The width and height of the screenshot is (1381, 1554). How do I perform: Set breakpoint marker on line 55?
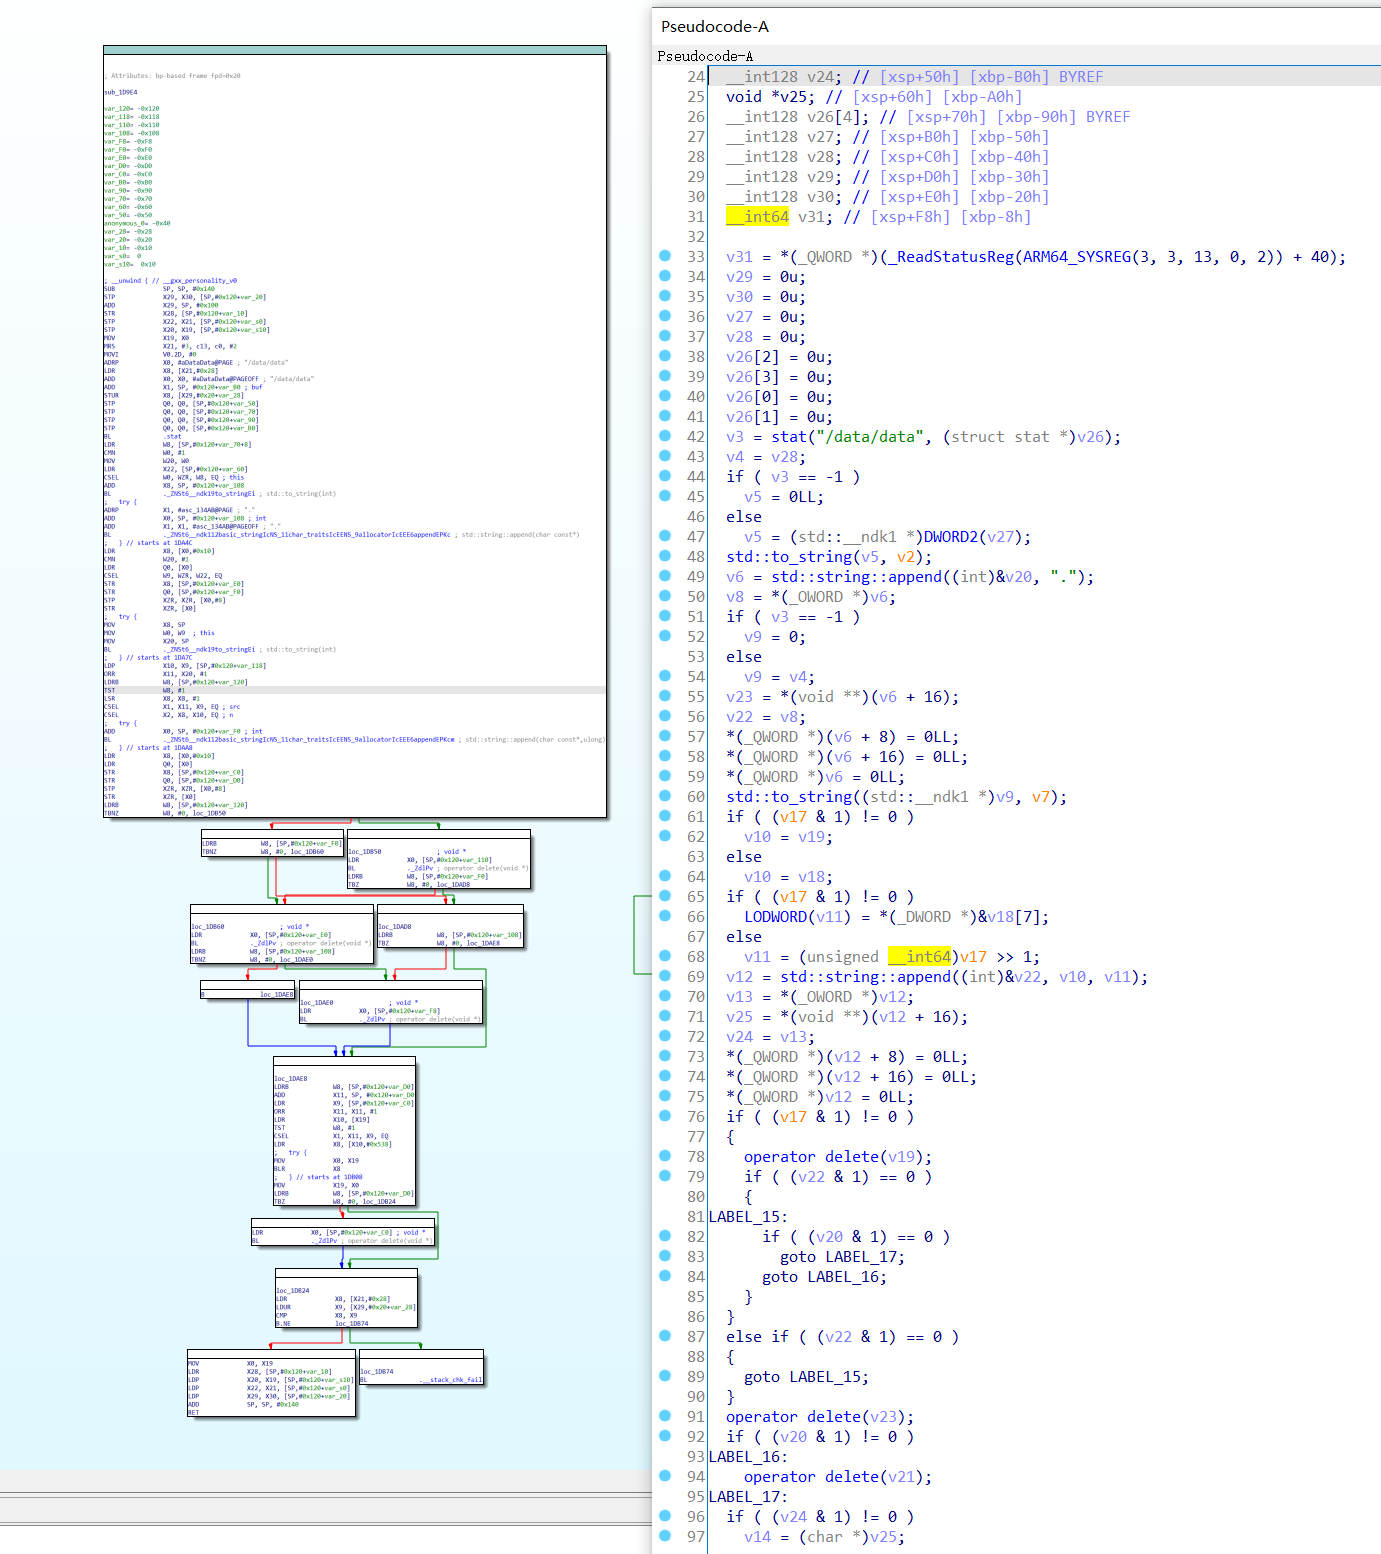[665, 696]
